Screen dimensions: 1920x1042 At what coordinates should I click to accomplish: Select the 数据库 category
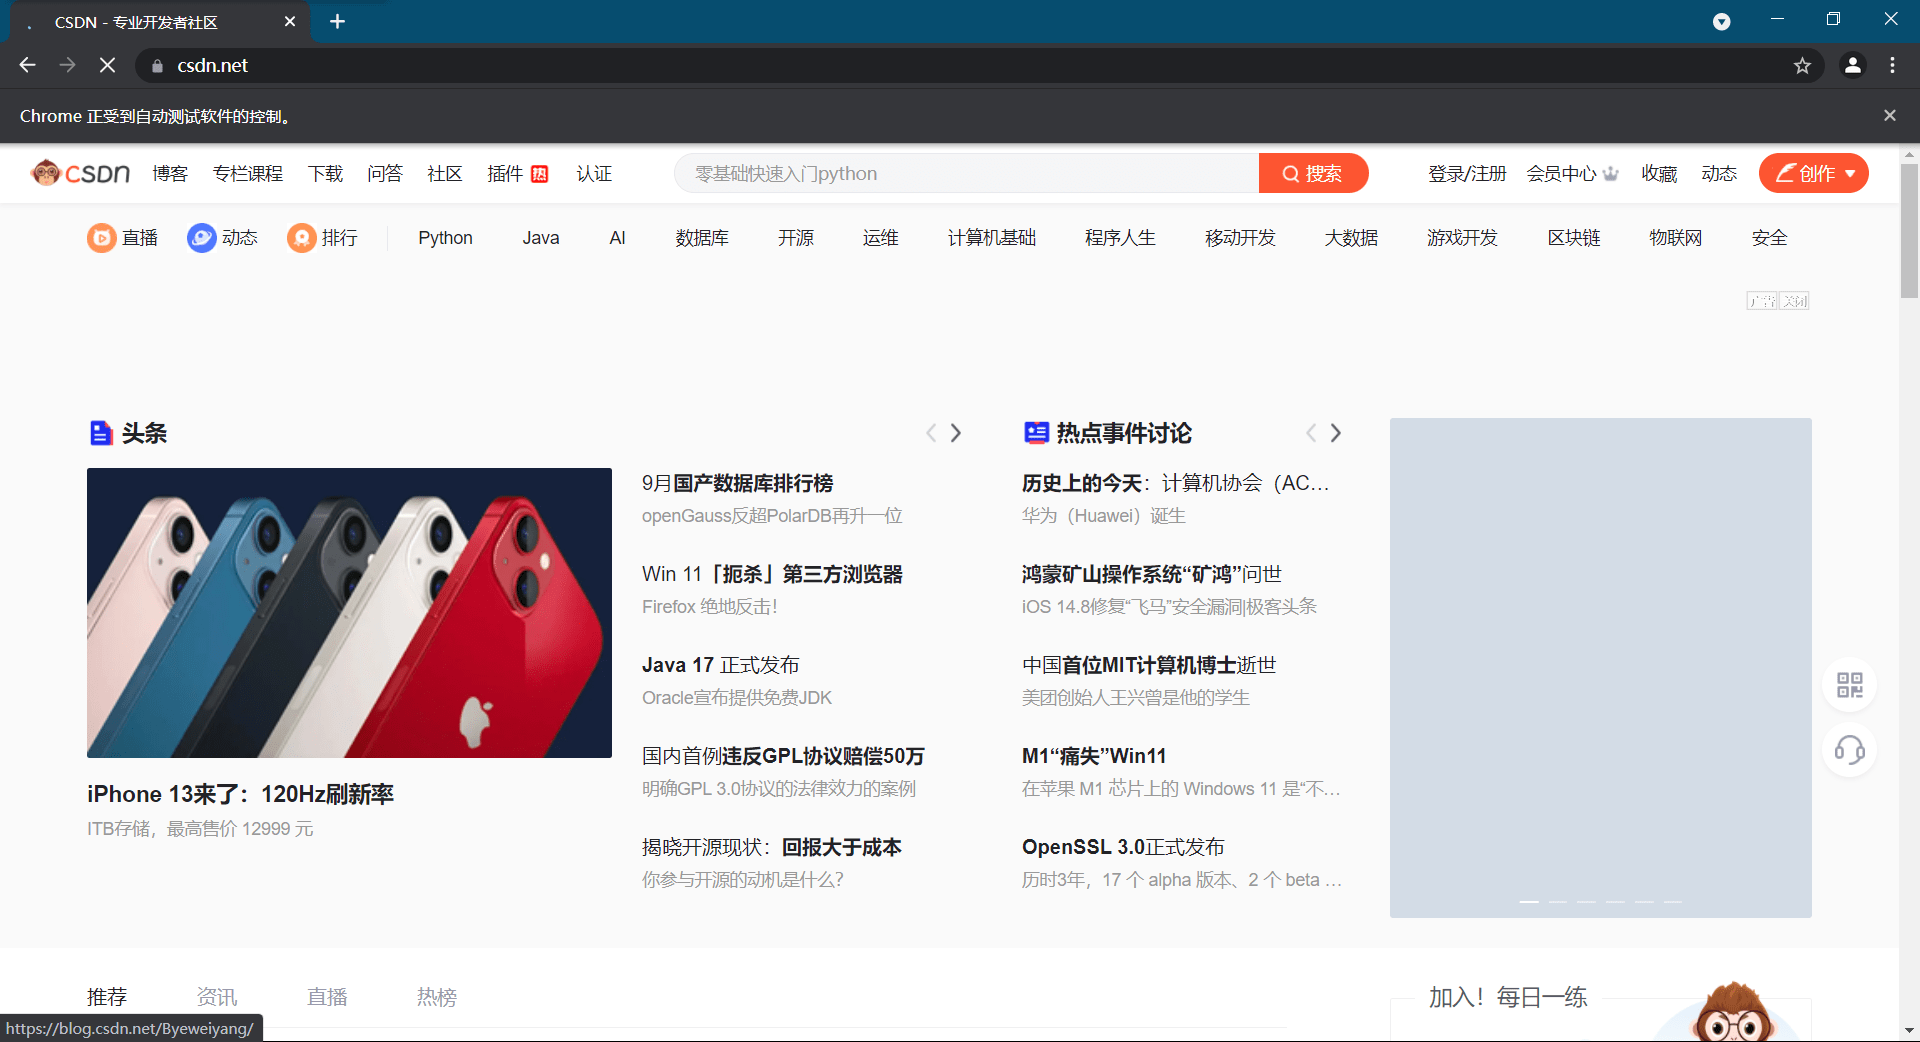click(x=702, y=238)
